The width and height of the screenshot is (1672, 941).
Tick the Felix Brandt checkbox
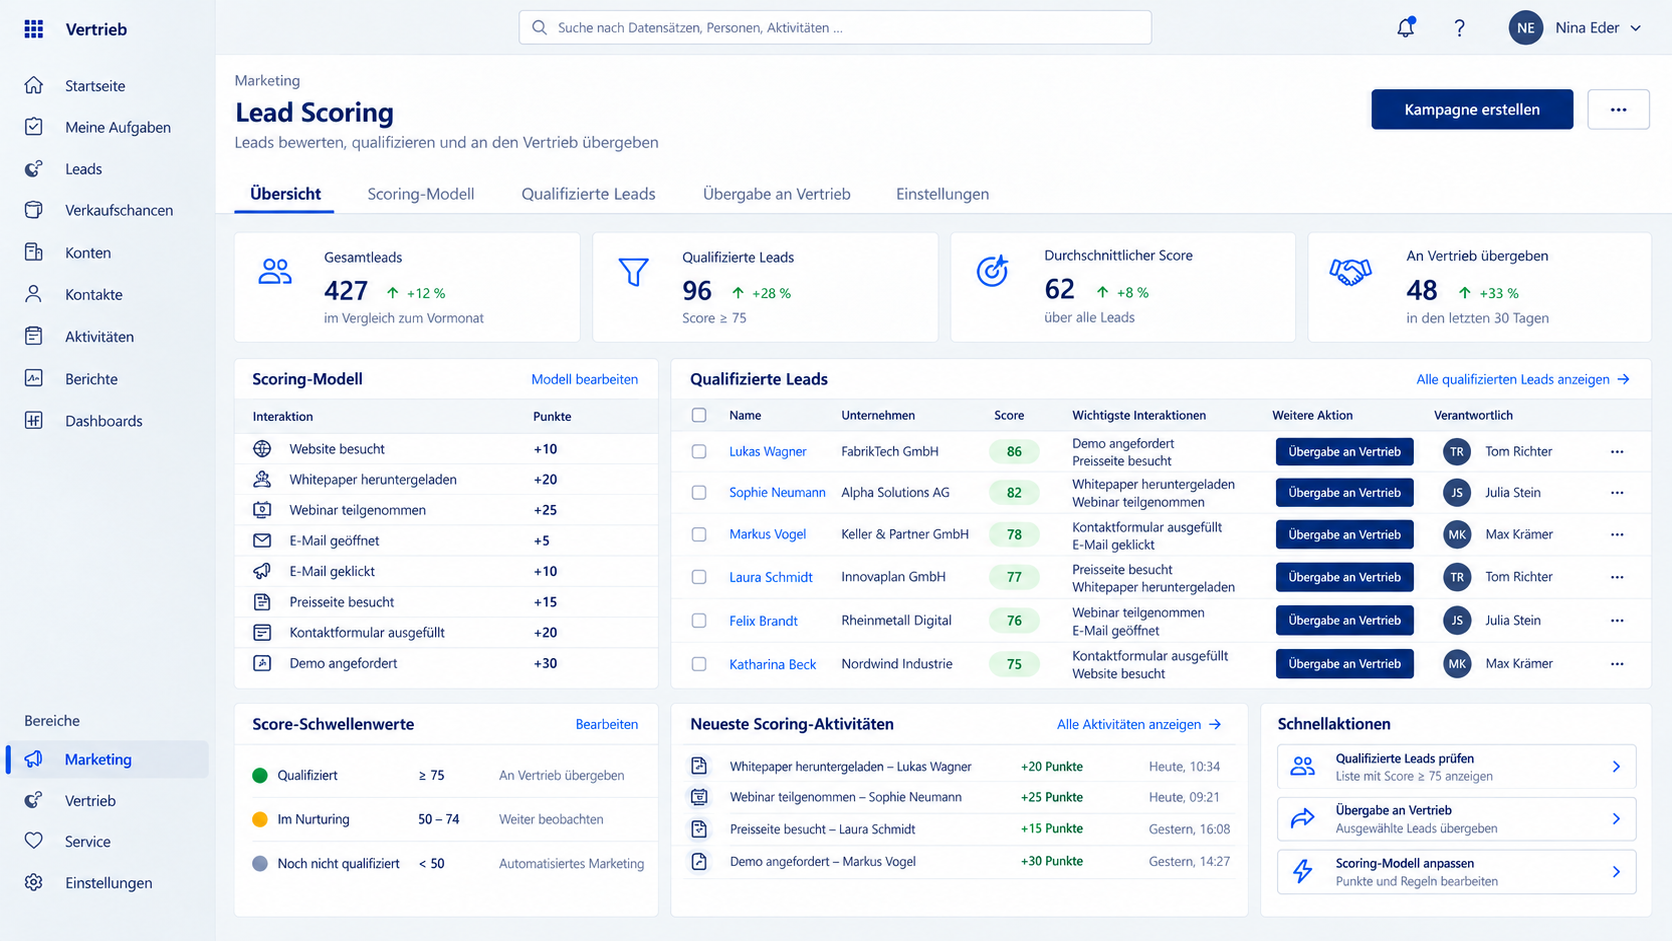coord(699,620)
